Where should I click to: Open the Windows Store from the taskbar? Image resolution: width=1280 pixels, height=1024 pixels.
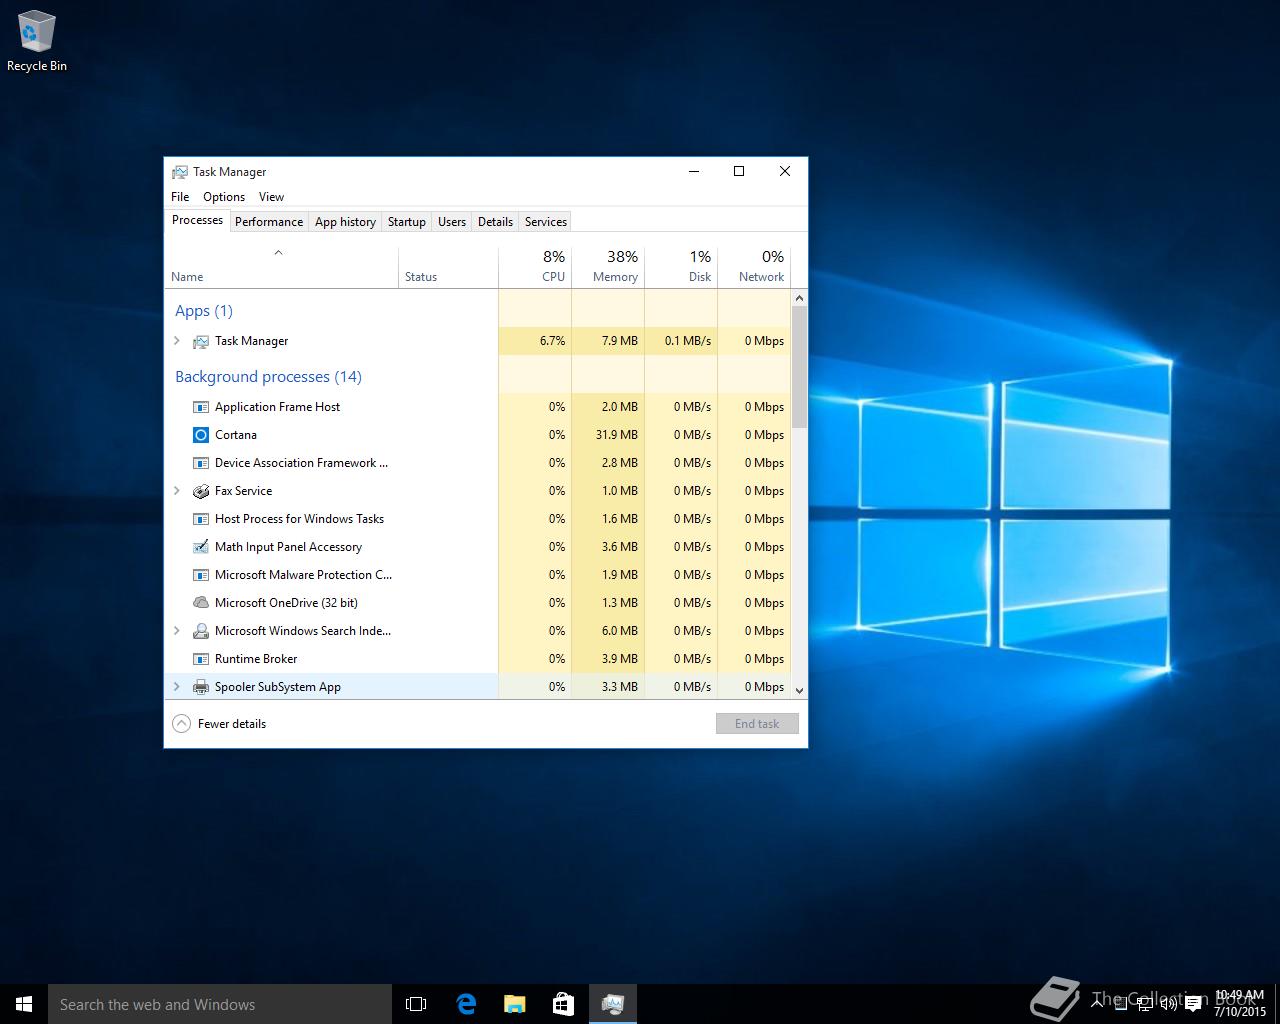click(x=563, y=1004)
